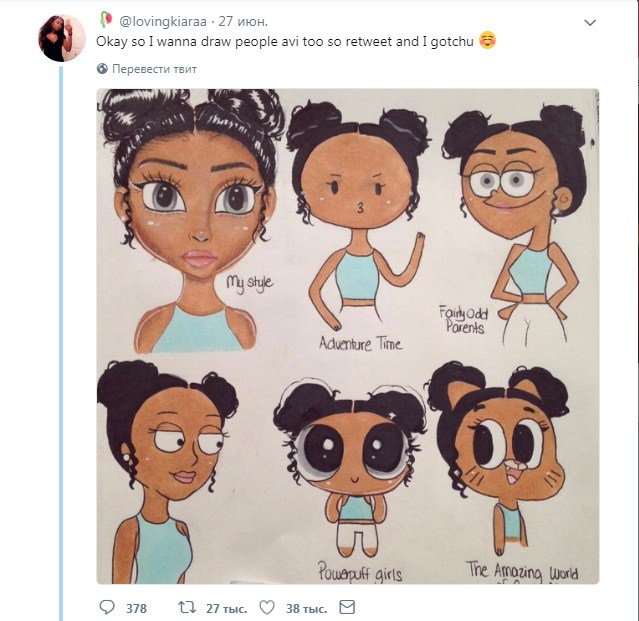This screenshot has width=639, height=621.
Task: Click the Adventure Time character drawing
Action: (x=358, y=216)
